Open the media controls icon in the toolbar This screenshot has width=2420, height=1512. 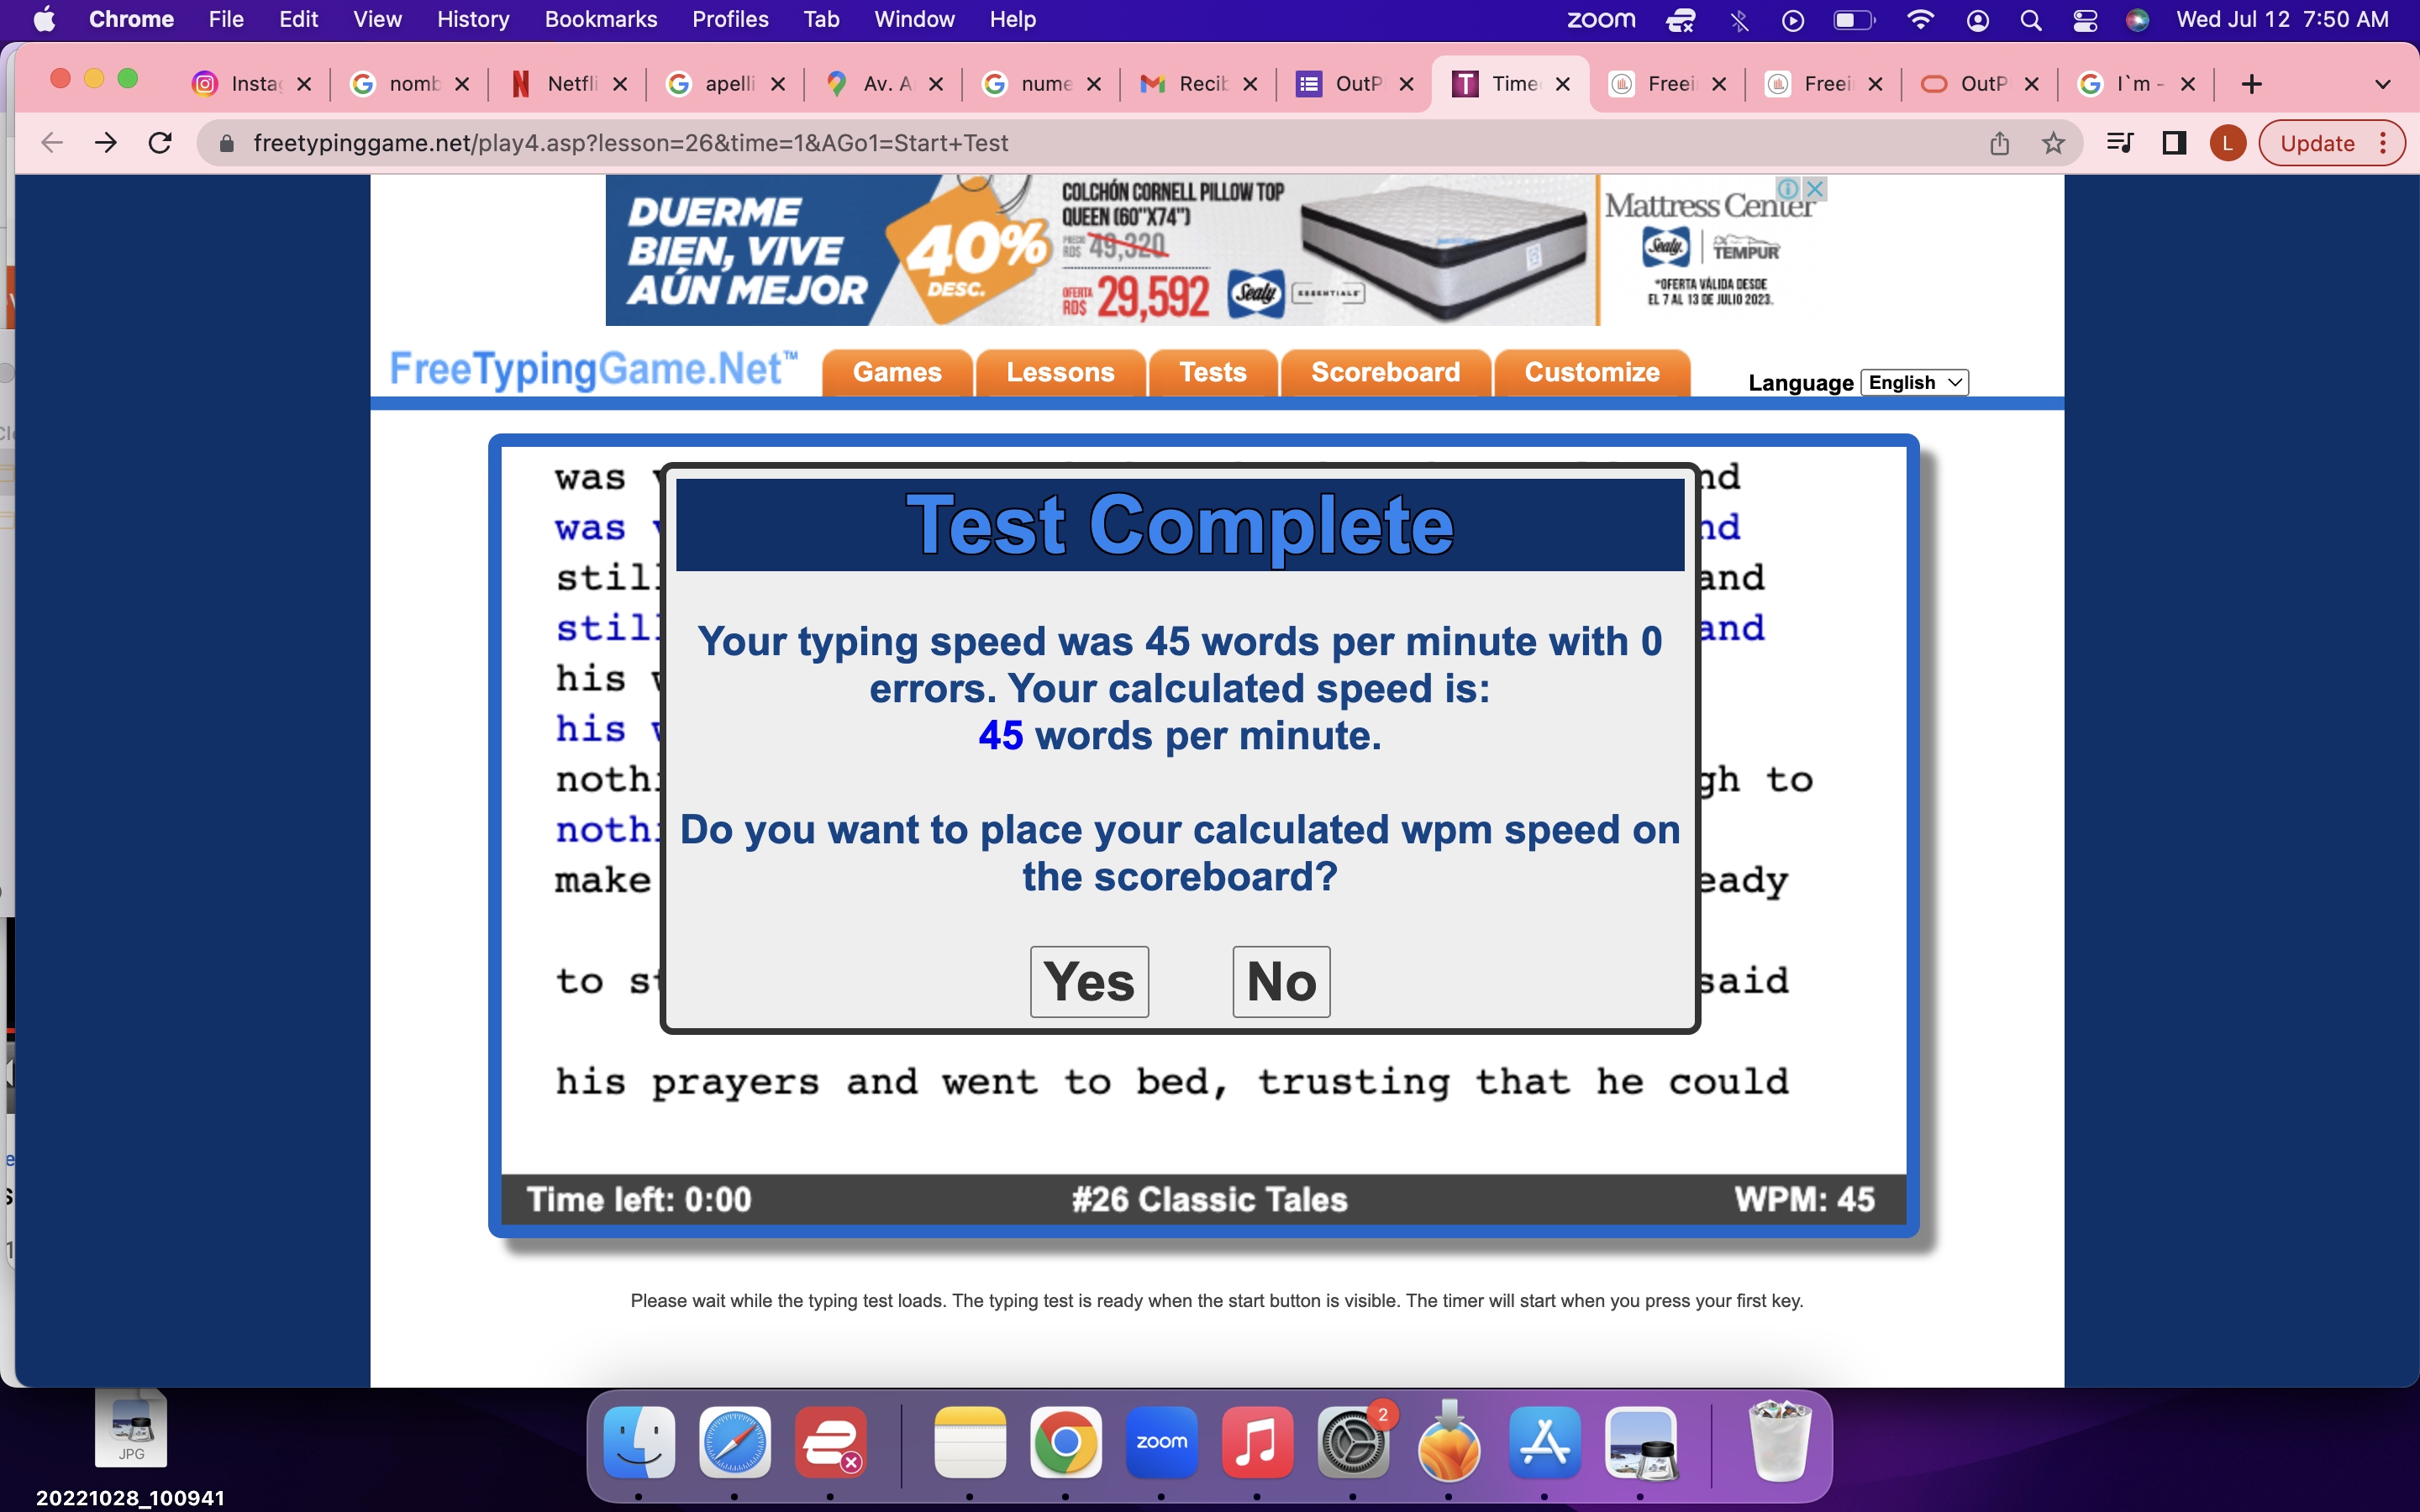point(2119,143)
